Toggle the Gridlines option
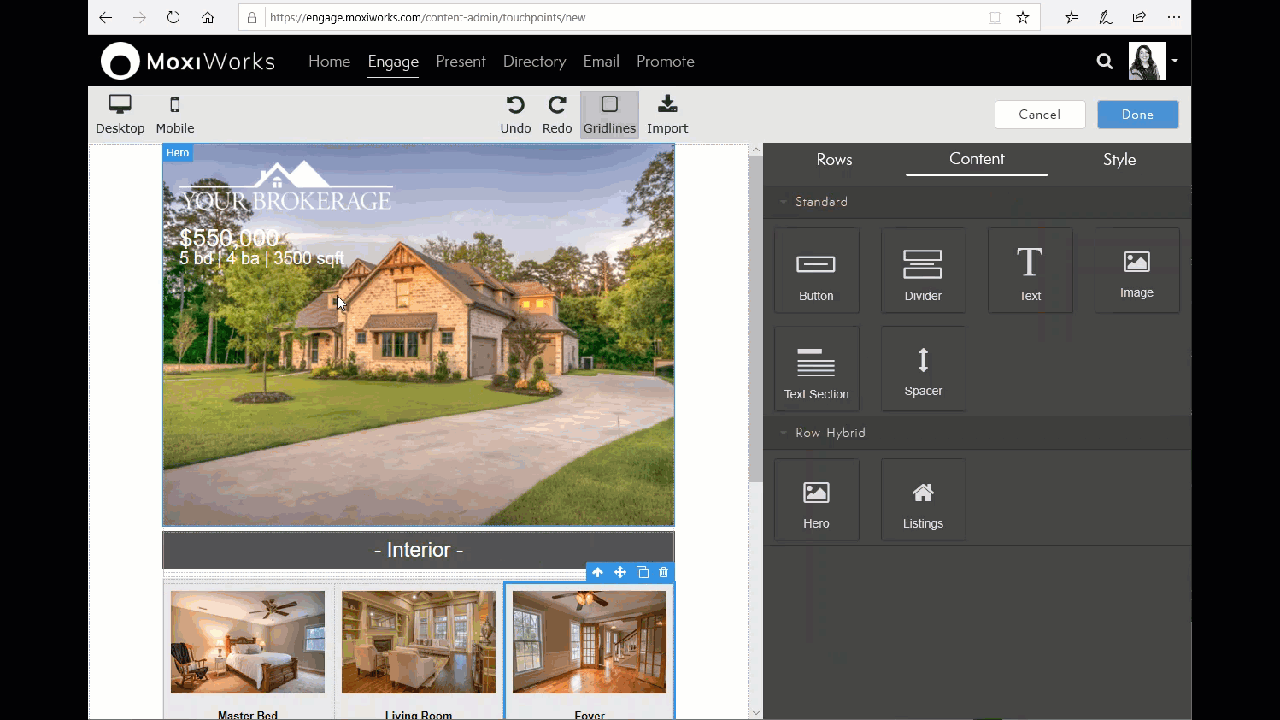Image resolution: width=1280 pixels, height=720 pixels. point(609,114)
